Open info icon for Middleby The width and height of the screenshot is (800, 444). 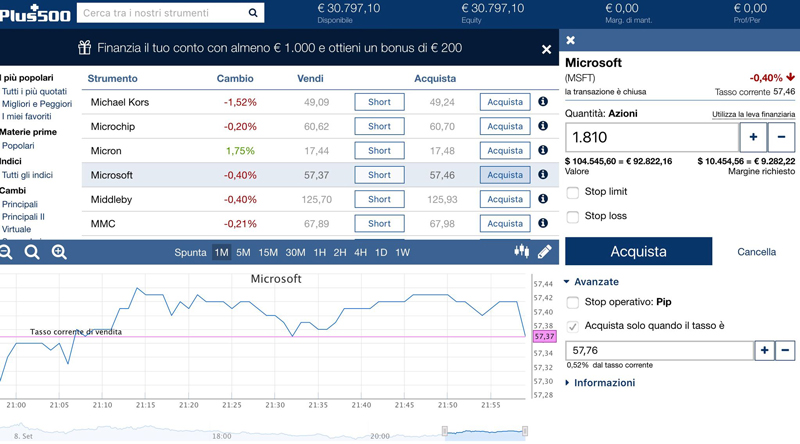(543, 199)
